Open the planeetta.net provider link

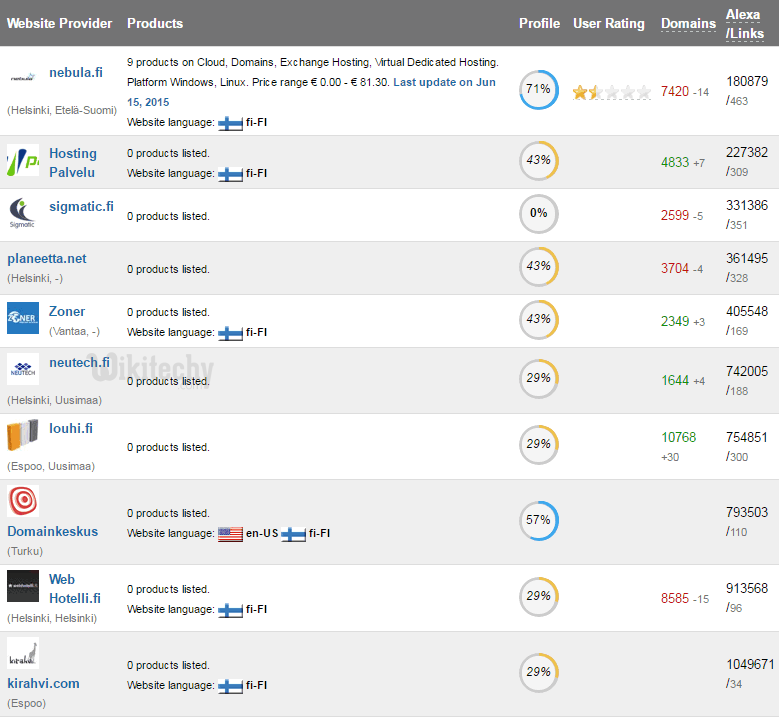tap(47, 258)
